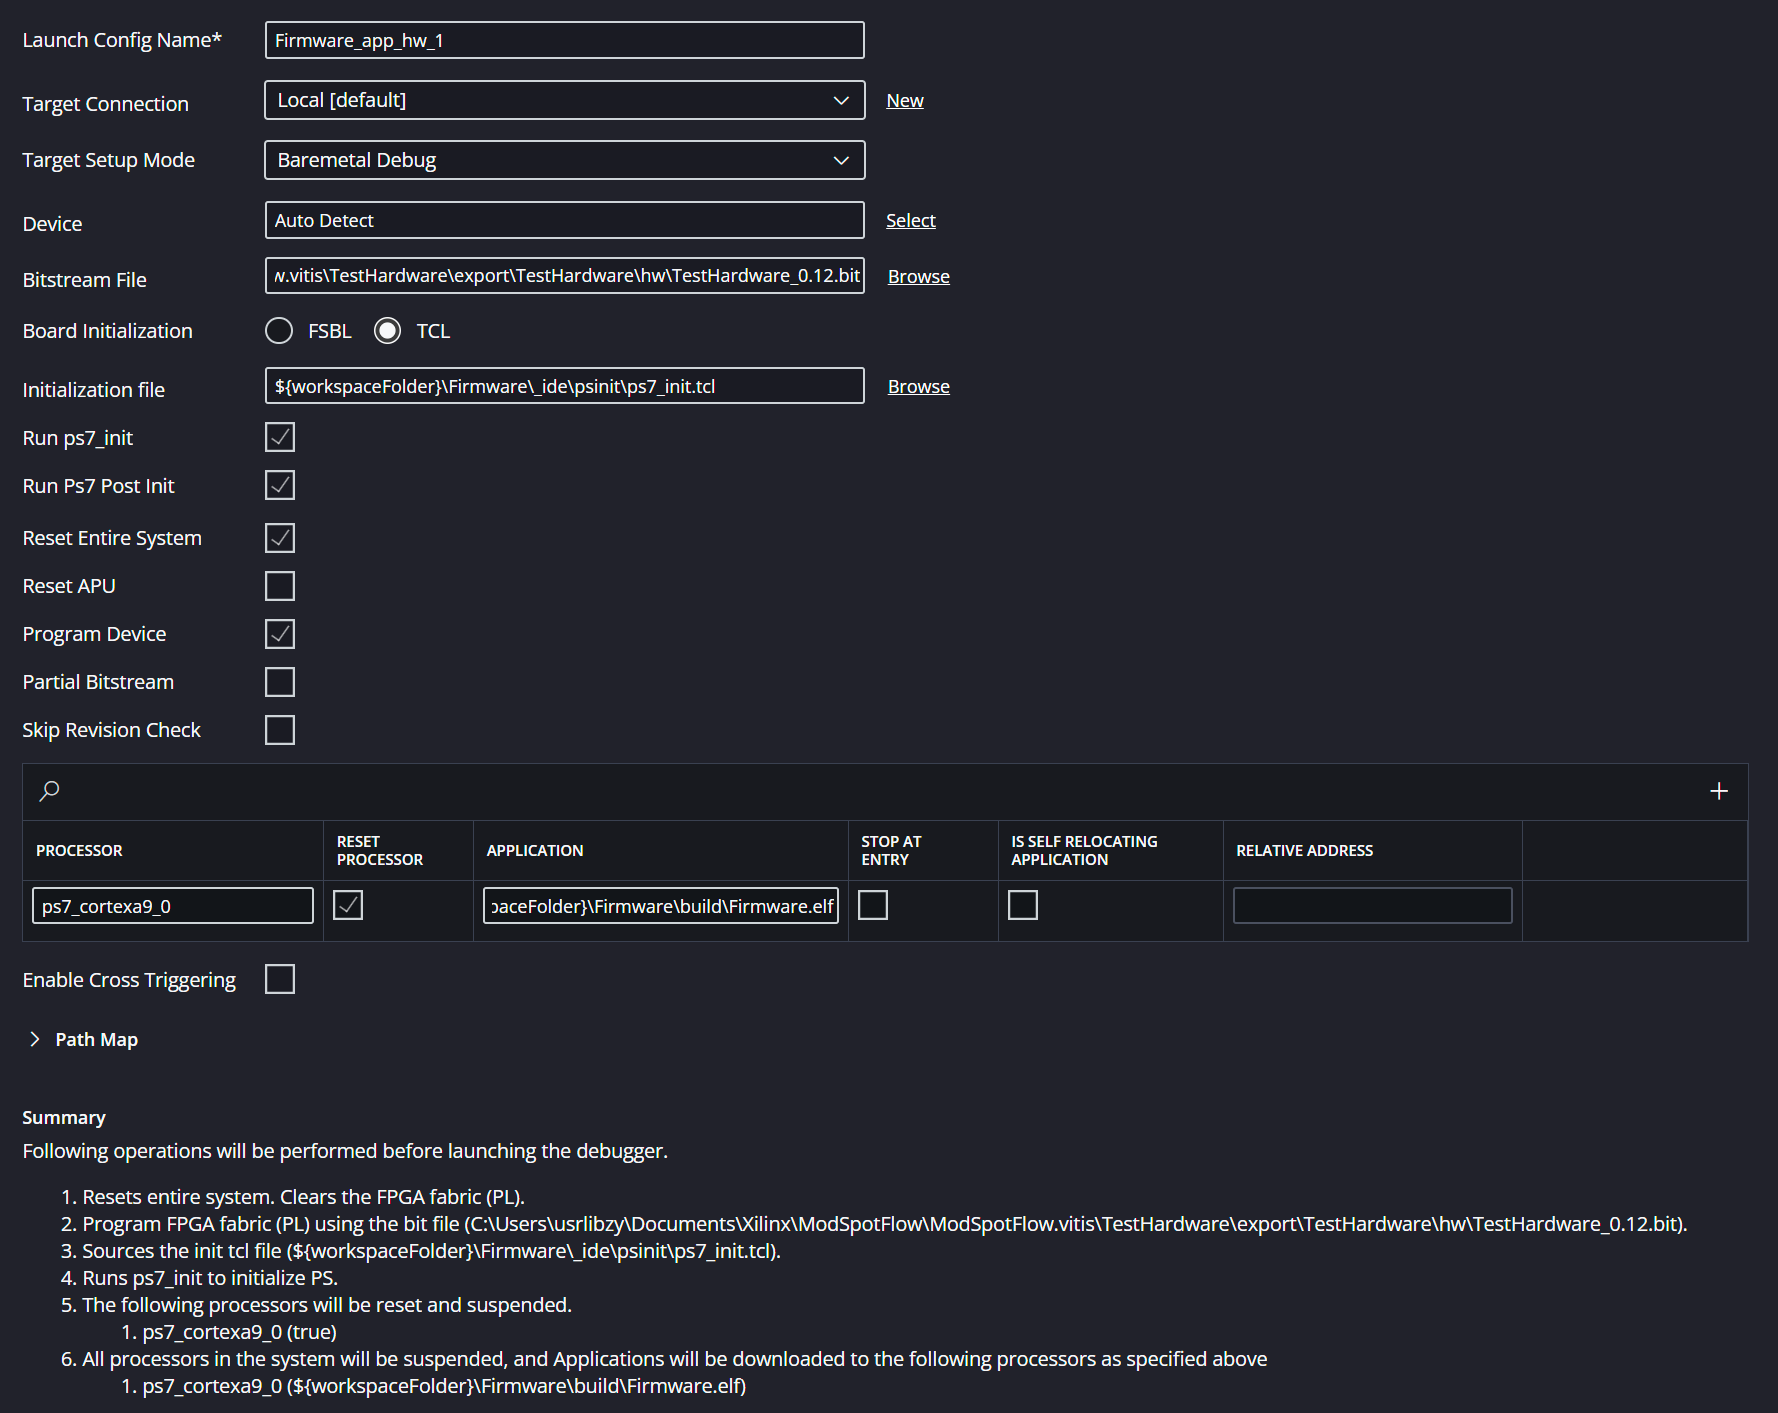Browse for the Initialization file
This screenshot has width=1778, height=1413.
click(918, 387)
